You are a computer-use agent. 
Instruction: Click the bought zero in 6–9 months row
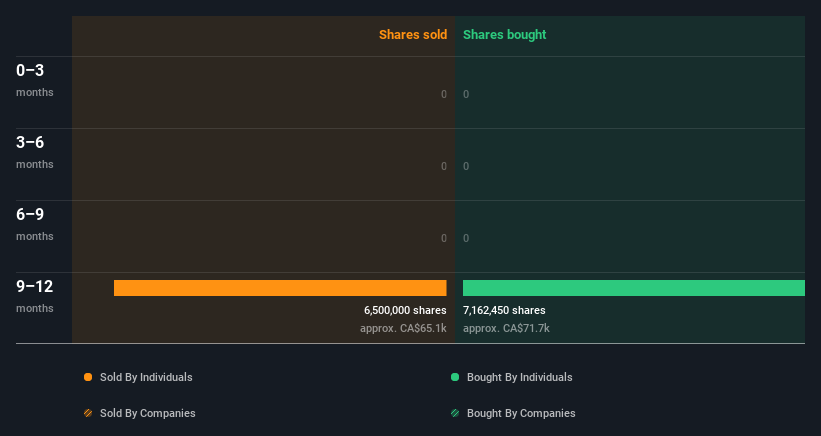(466, 239)
